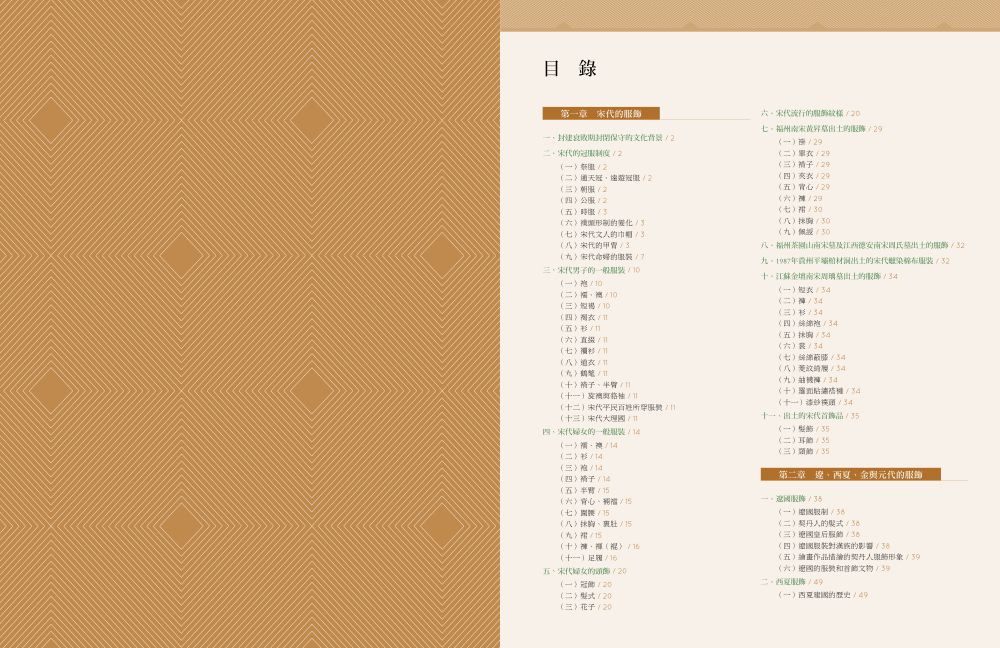1000x648 pixels.
Task: Click sub-entry (三)頸飾 / 35
Action: click(804, 452)
